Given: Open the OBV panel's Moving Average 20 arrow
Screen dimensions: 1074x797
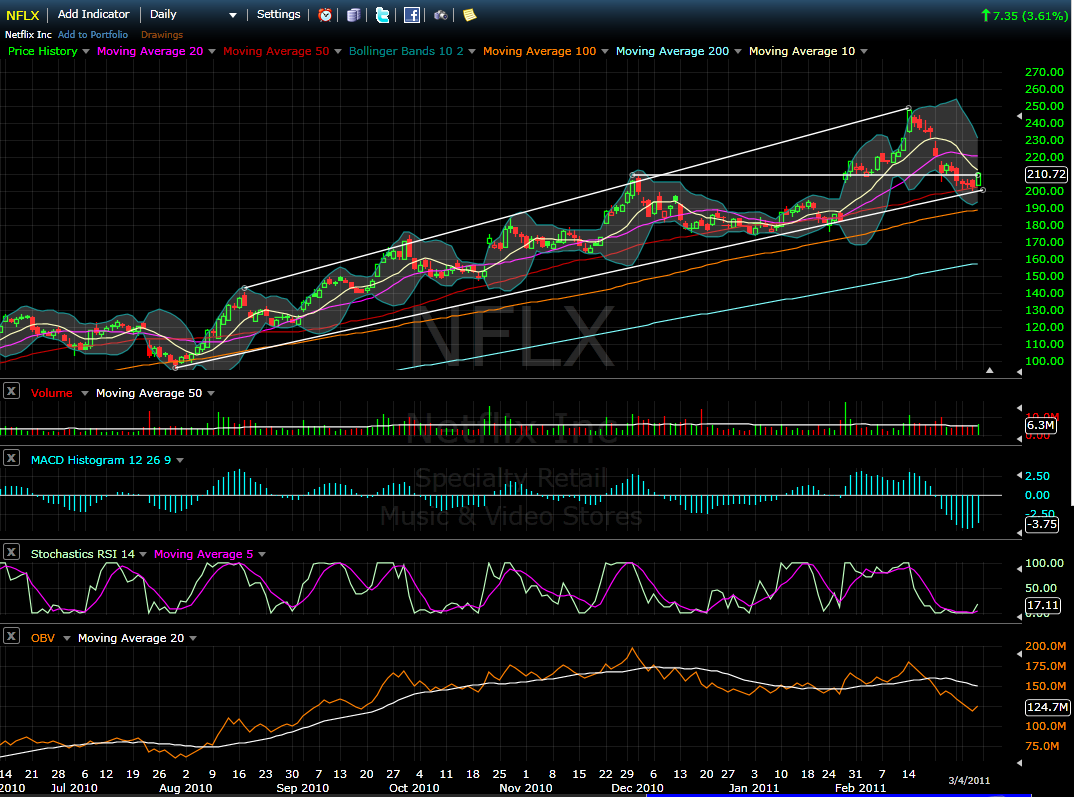Looking at the screenshot, I should click(x=193, y=638).
